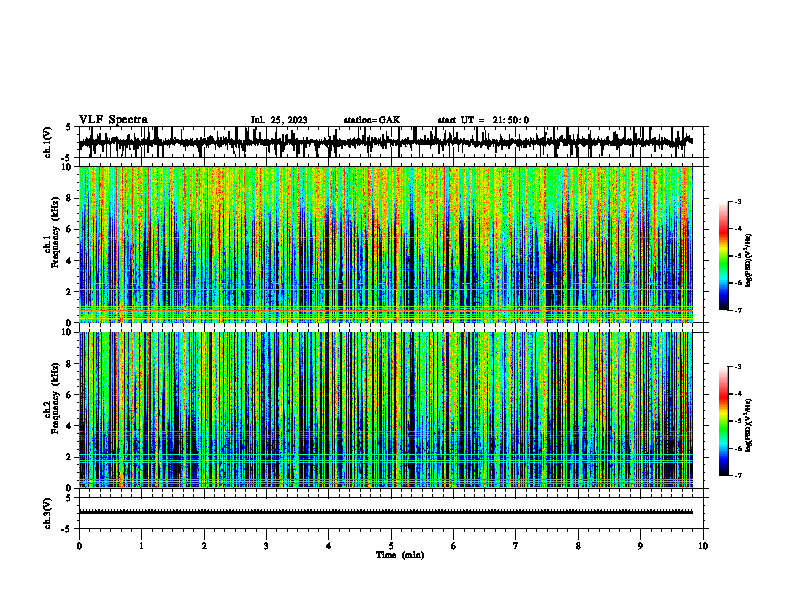Click the 2 kHz tick on ch.2 axis
The height and width of the screenshot is (612, 792).
71,457
